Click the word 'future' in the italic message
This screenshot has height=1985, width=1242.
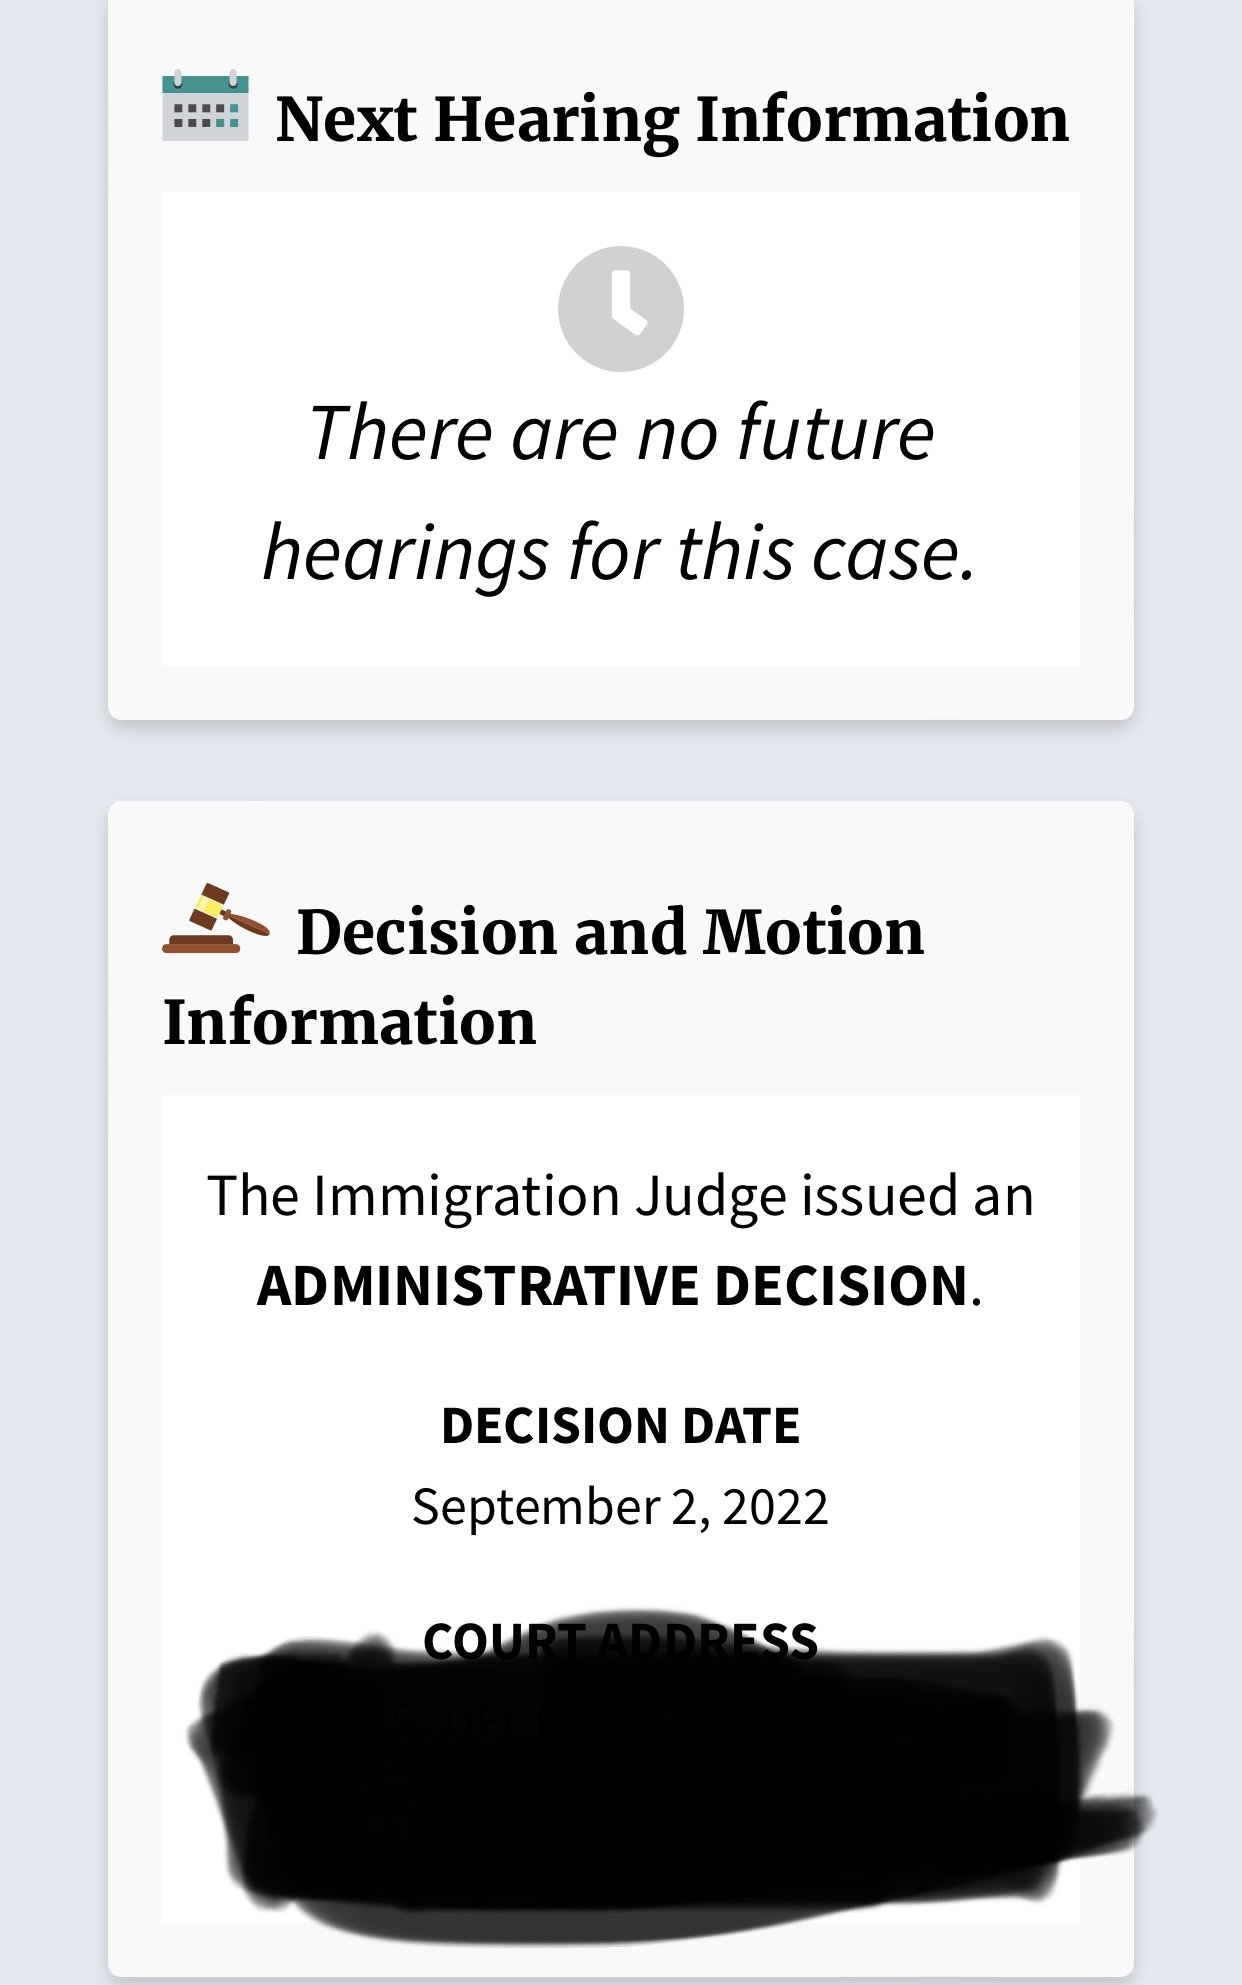point(836,432)
